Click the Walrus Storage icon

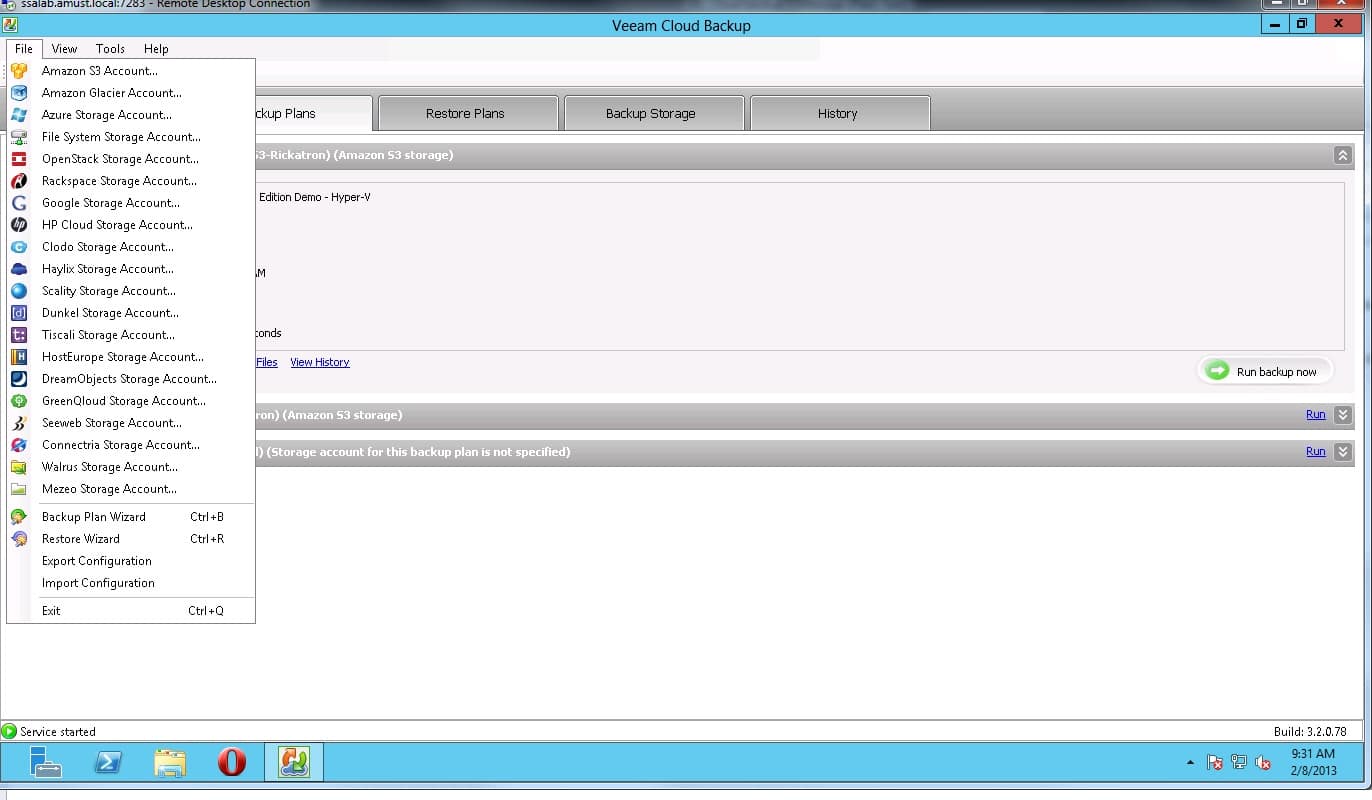19,467
